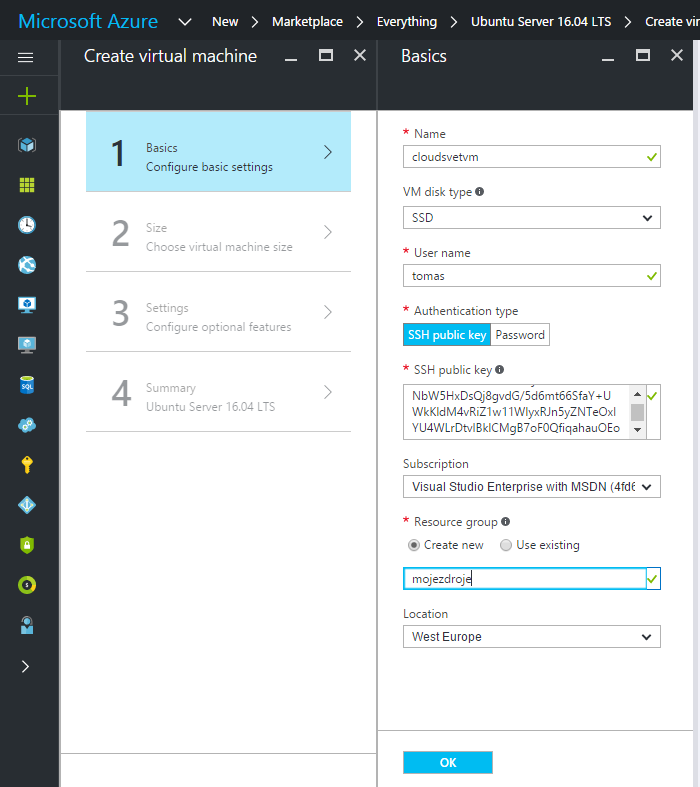Image resolution: width=700 pixels, height=787 pixels.
Task: Select Create new resource group radio
Action: [x=414, y=545]
